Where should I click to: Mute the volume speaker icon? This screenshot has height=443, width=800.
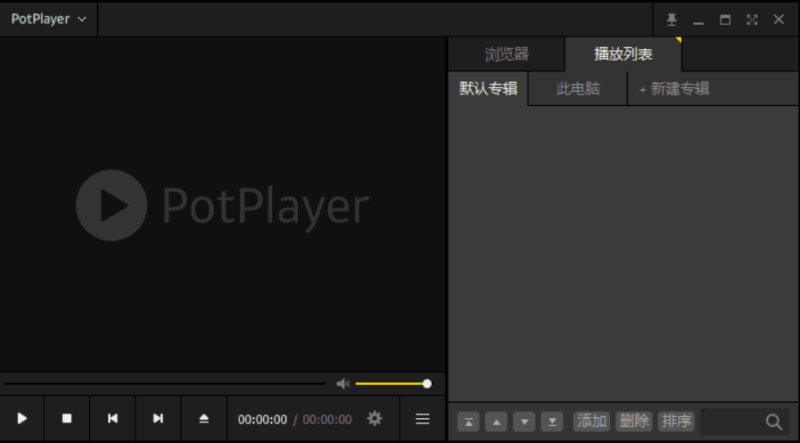click(343, 383)
